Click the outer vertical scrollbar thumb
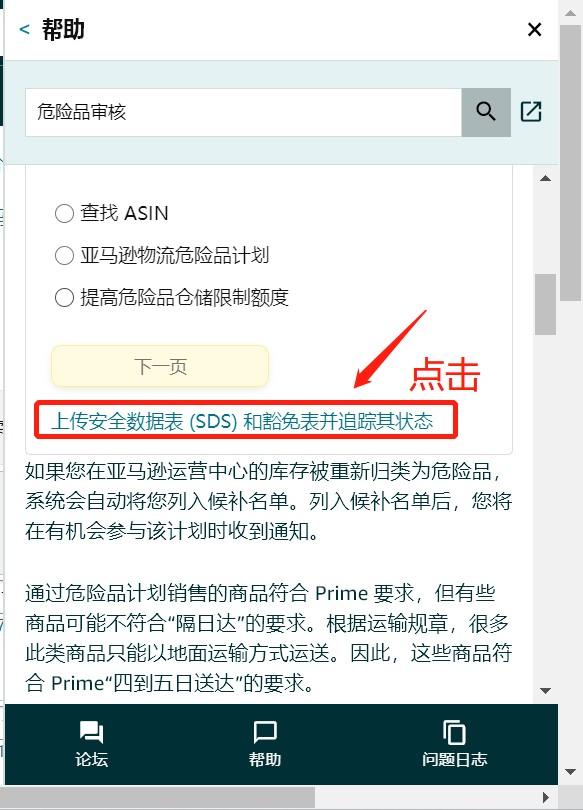Screen dimensions: 583x810 click(x=571, y=161)
